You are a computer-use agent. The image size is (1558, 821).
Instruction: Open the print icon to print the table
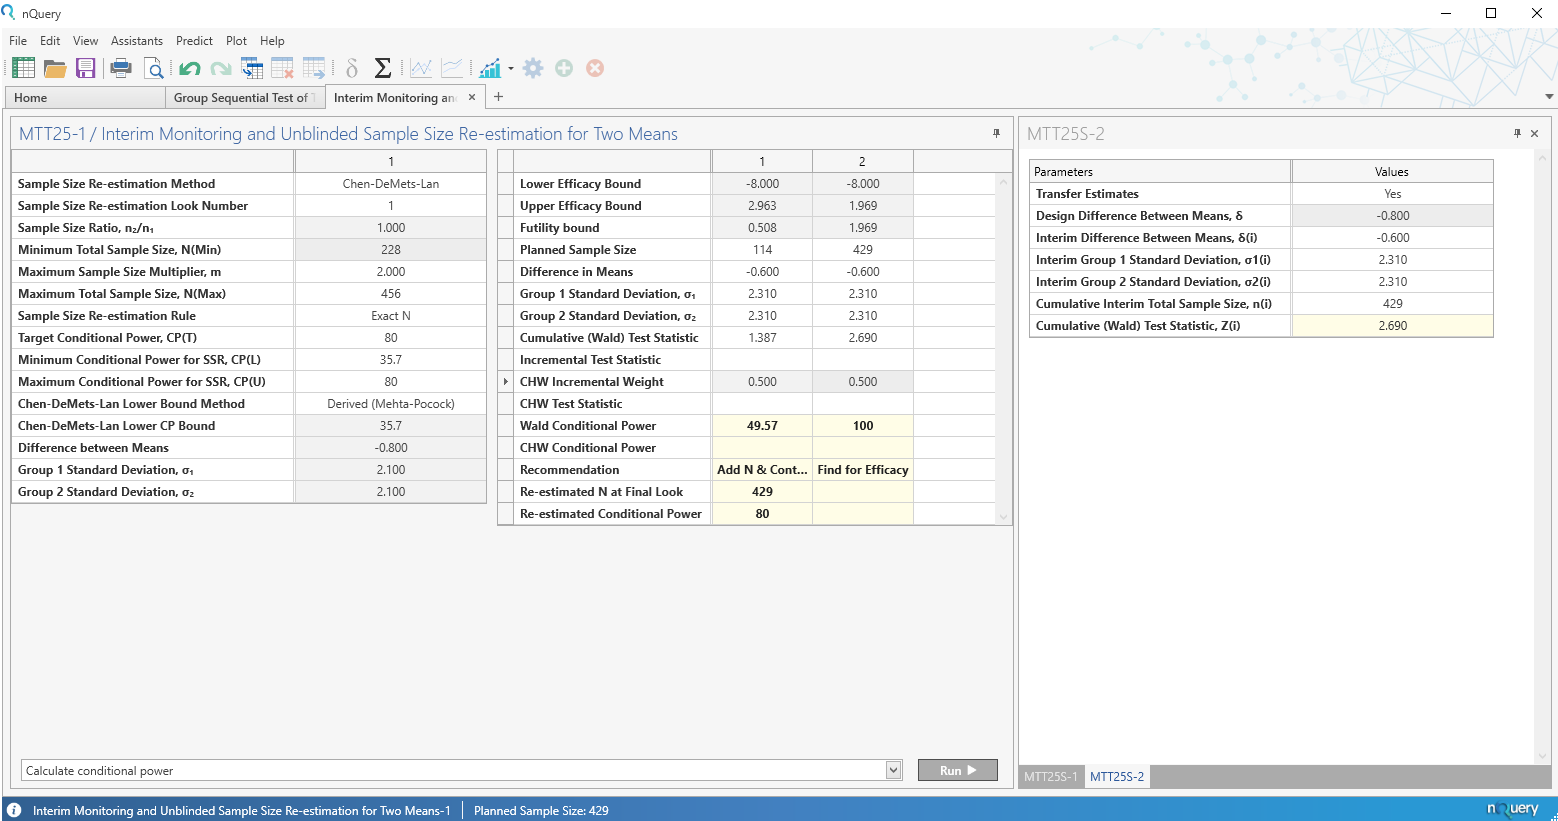pyautogui.click(x=120, y=68)
